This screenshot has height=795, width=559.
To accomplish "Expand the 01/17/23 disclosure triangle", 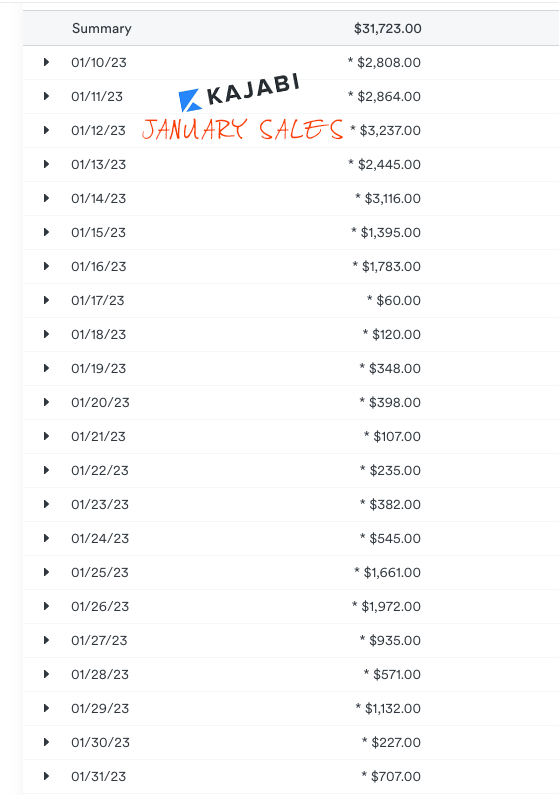I will click(46, 300).
